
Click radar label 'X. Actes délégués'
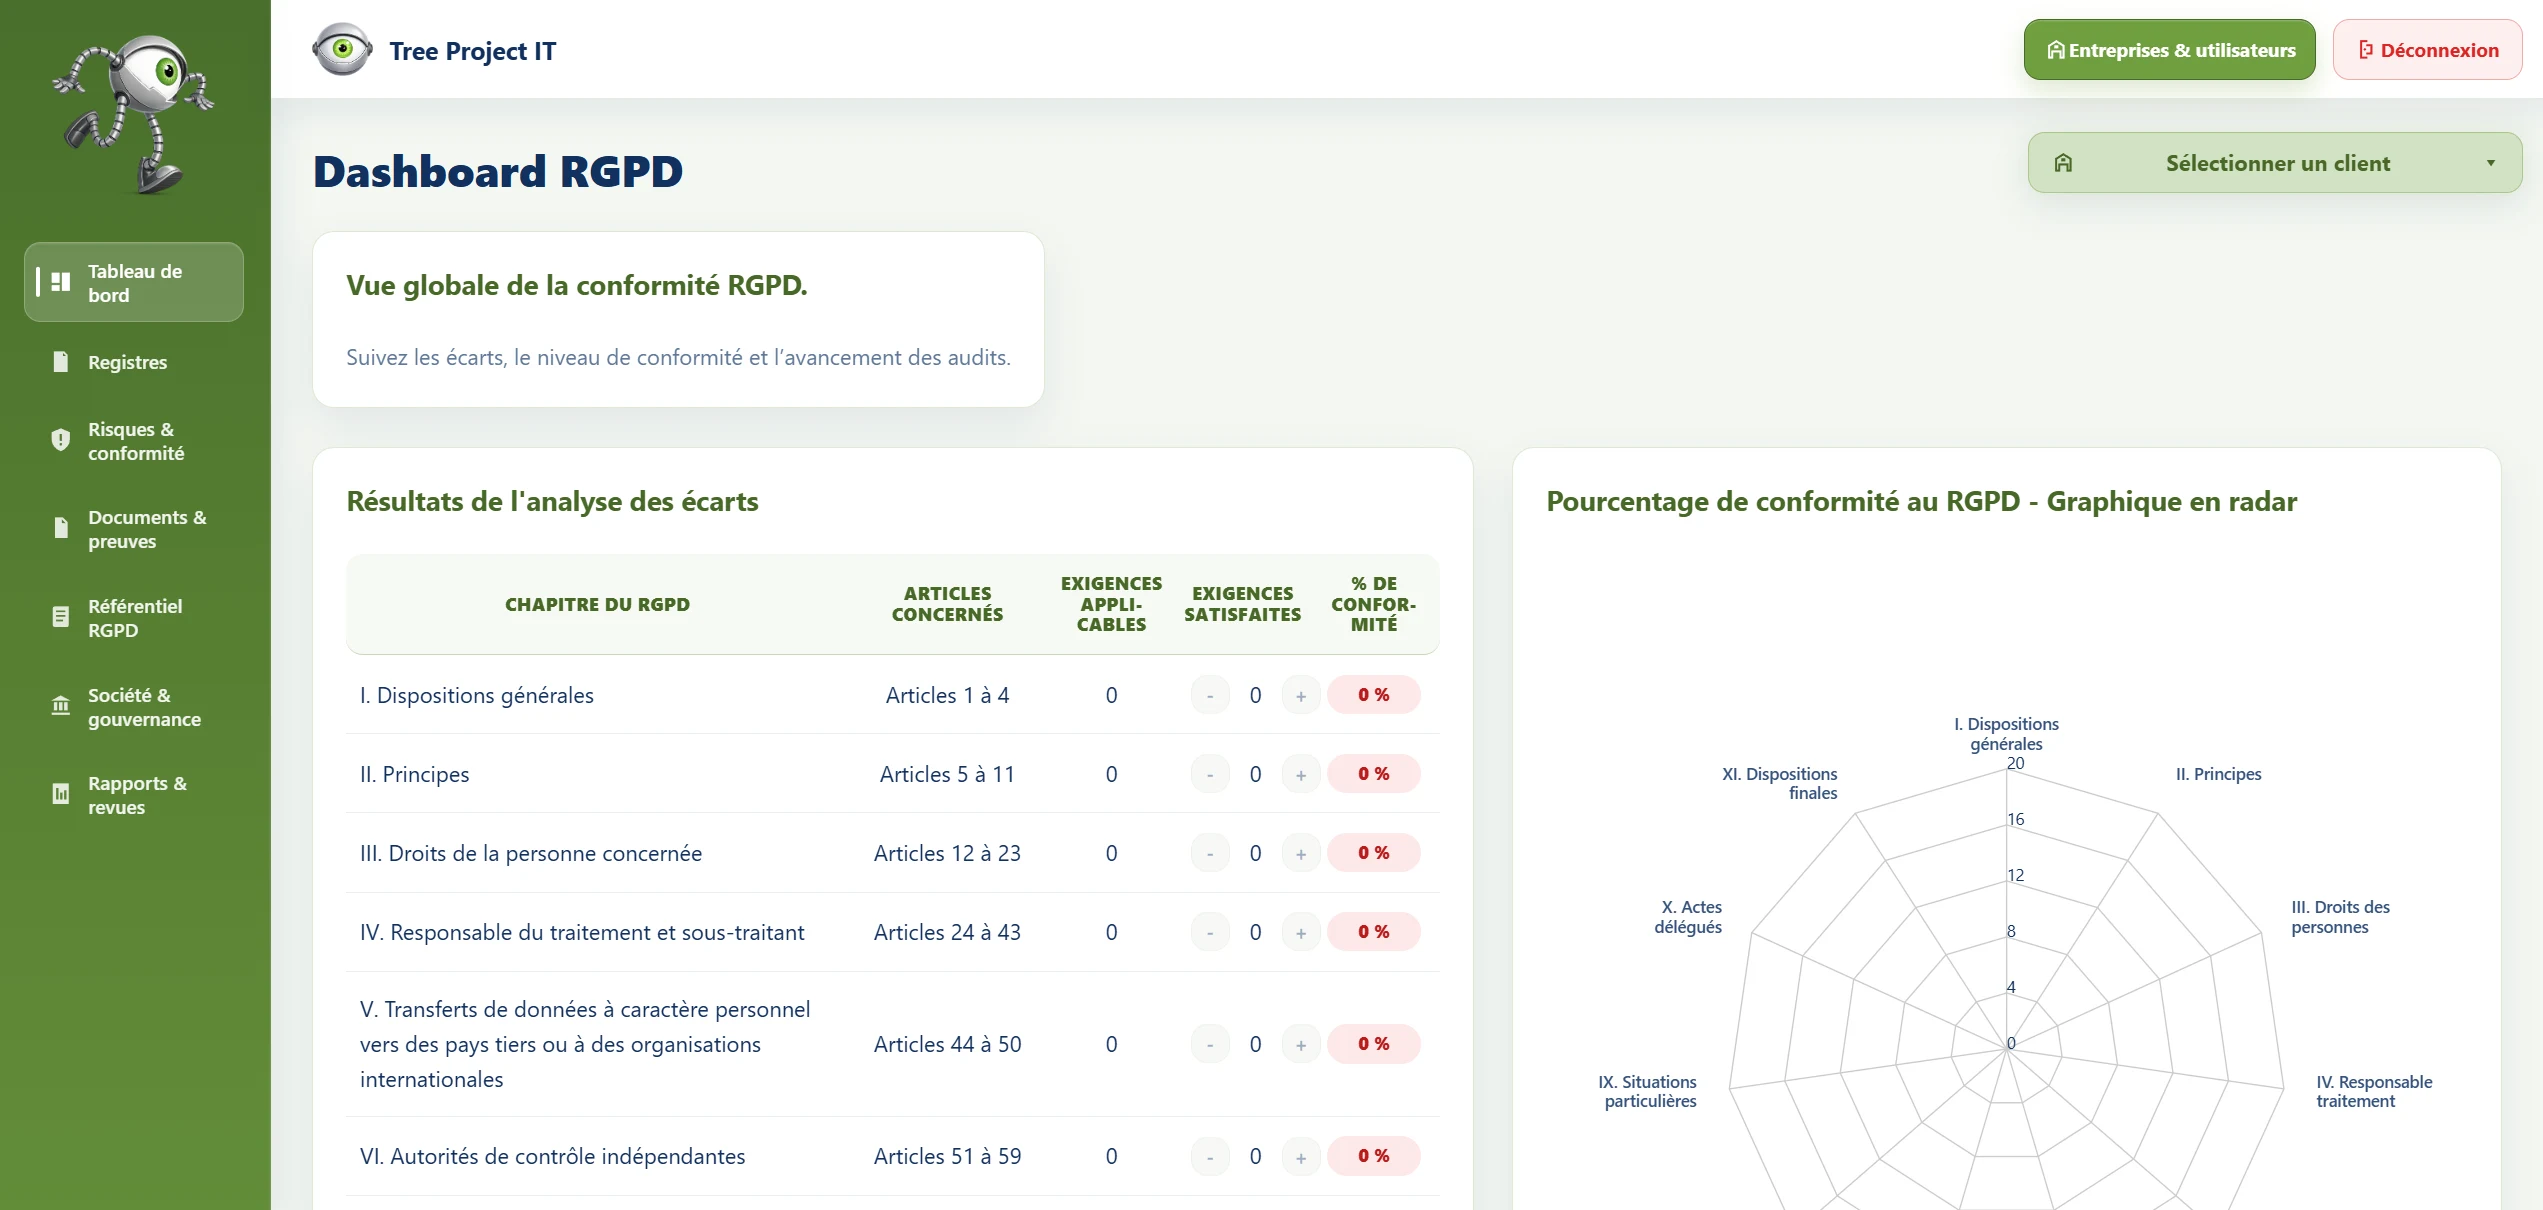pos(1688,917)
